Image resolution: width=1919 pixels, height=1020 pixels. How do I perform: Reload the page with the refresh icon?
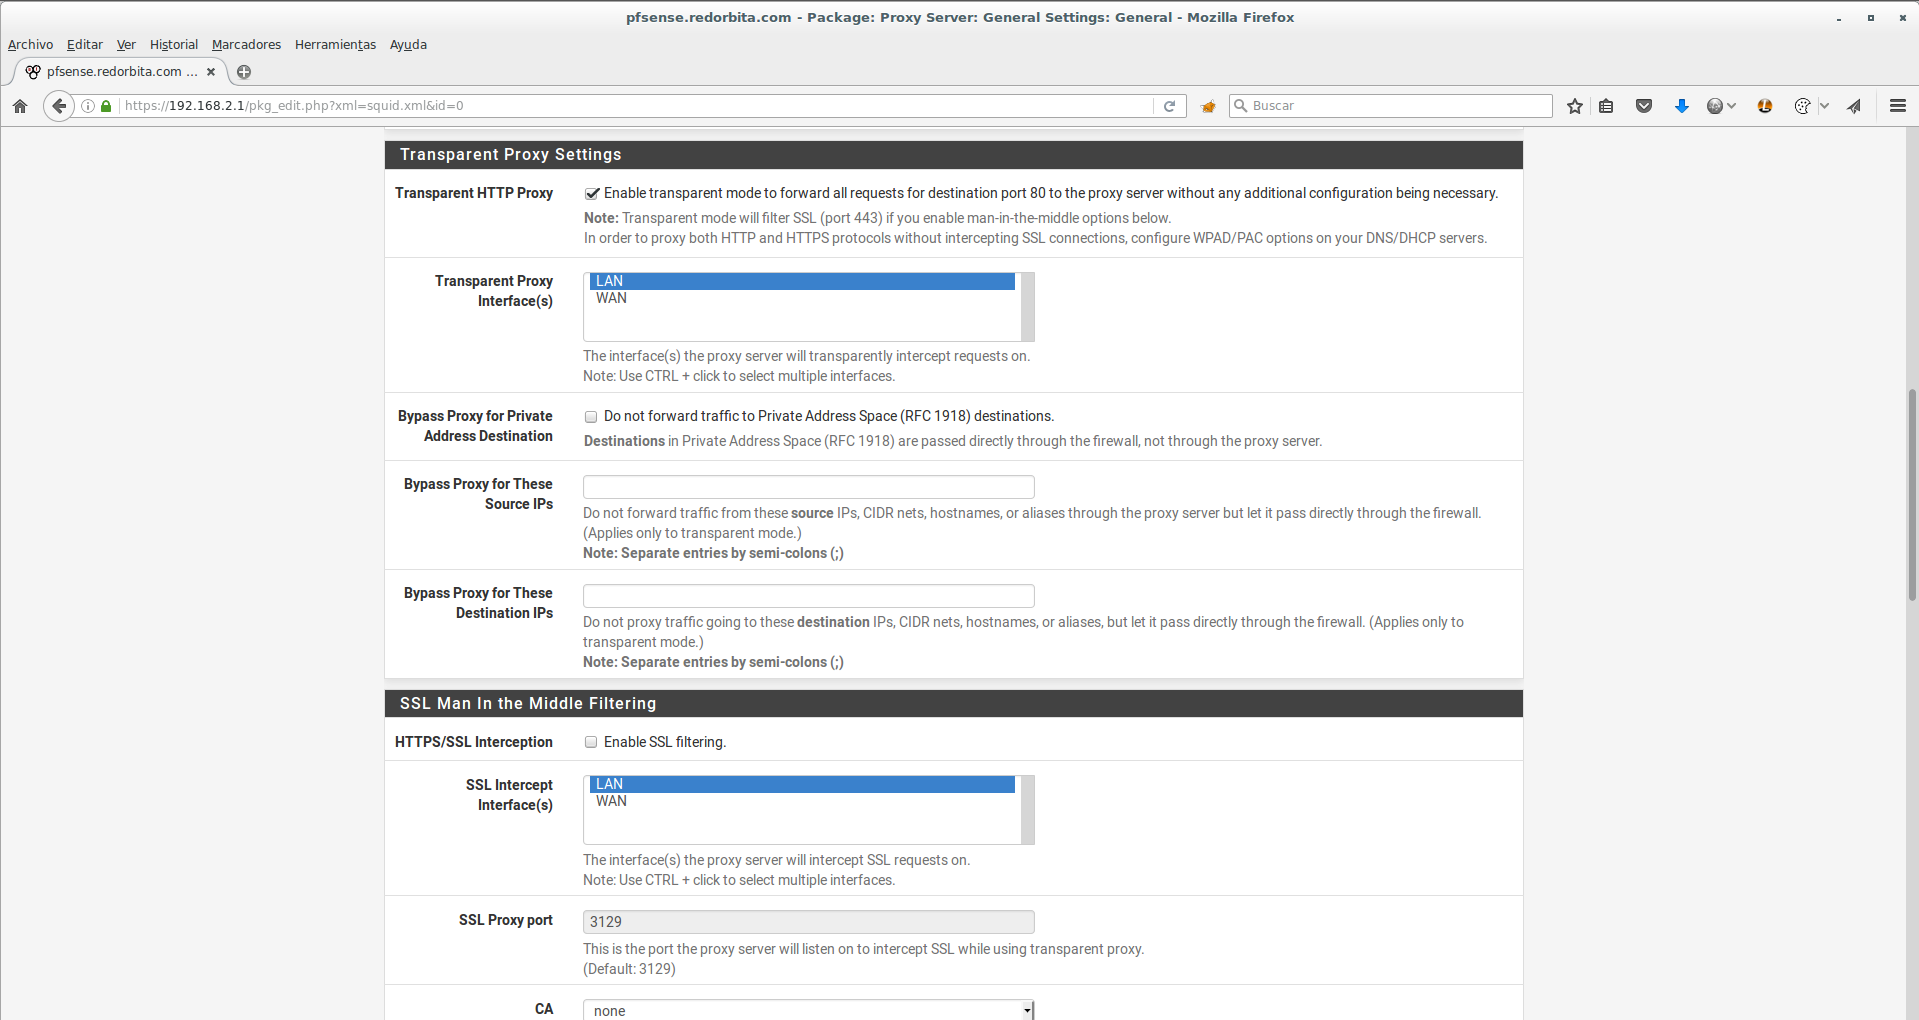pos(1169,106)
